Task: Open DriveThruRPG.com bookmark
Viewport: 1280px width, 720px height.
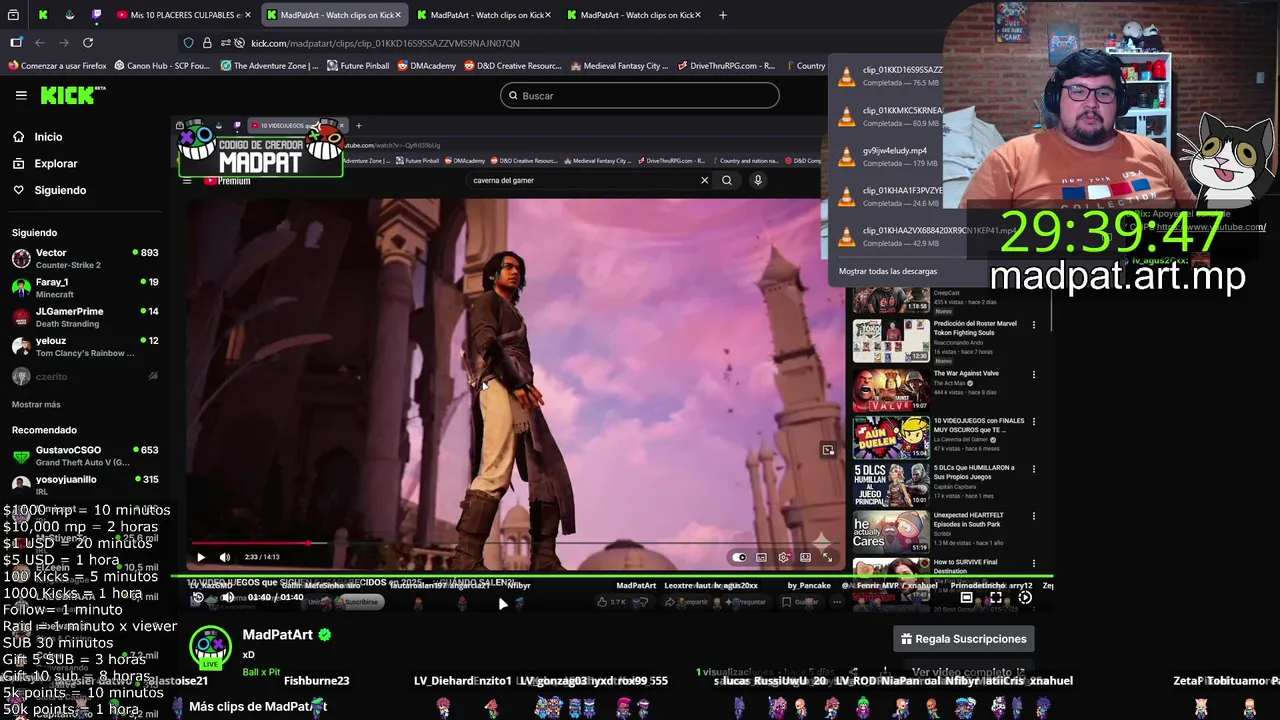Action: tap(726, 66)
